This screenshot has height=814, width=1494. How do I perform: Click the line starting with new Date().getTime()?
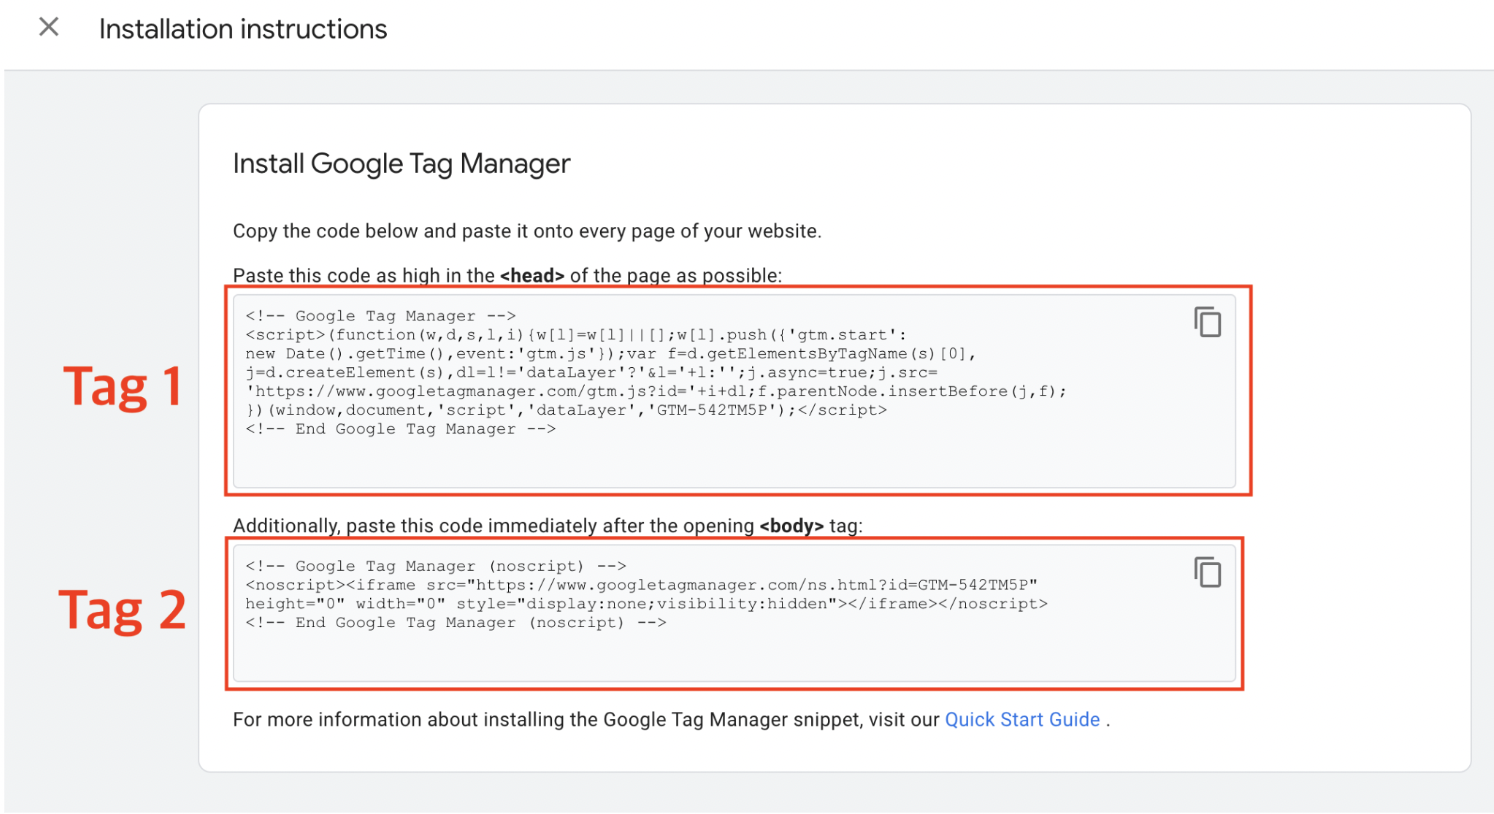point(610,354)
